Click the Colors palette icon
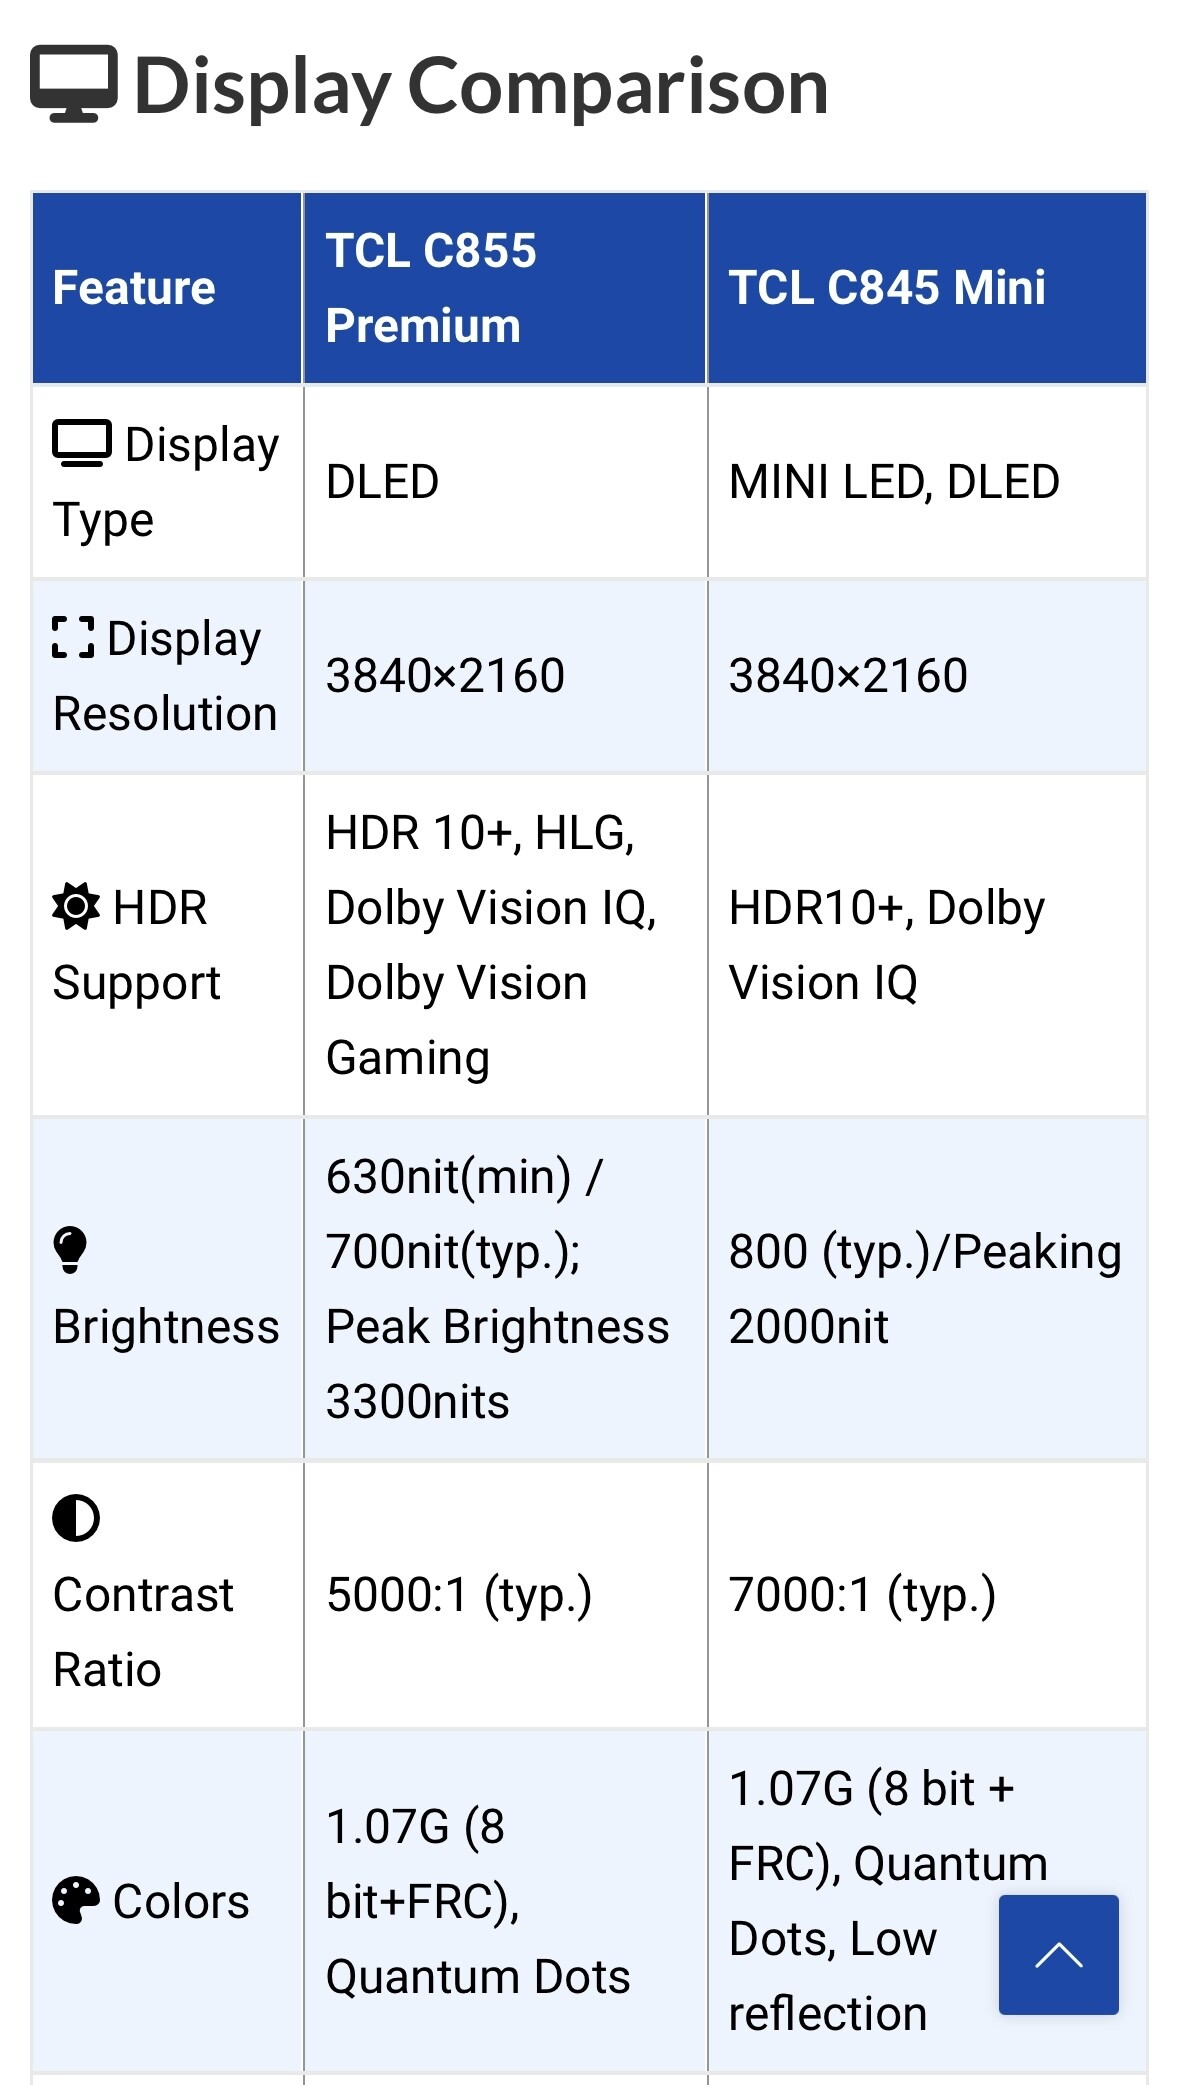This screenshot has width=1179, height=2085. click(76, 1900)
